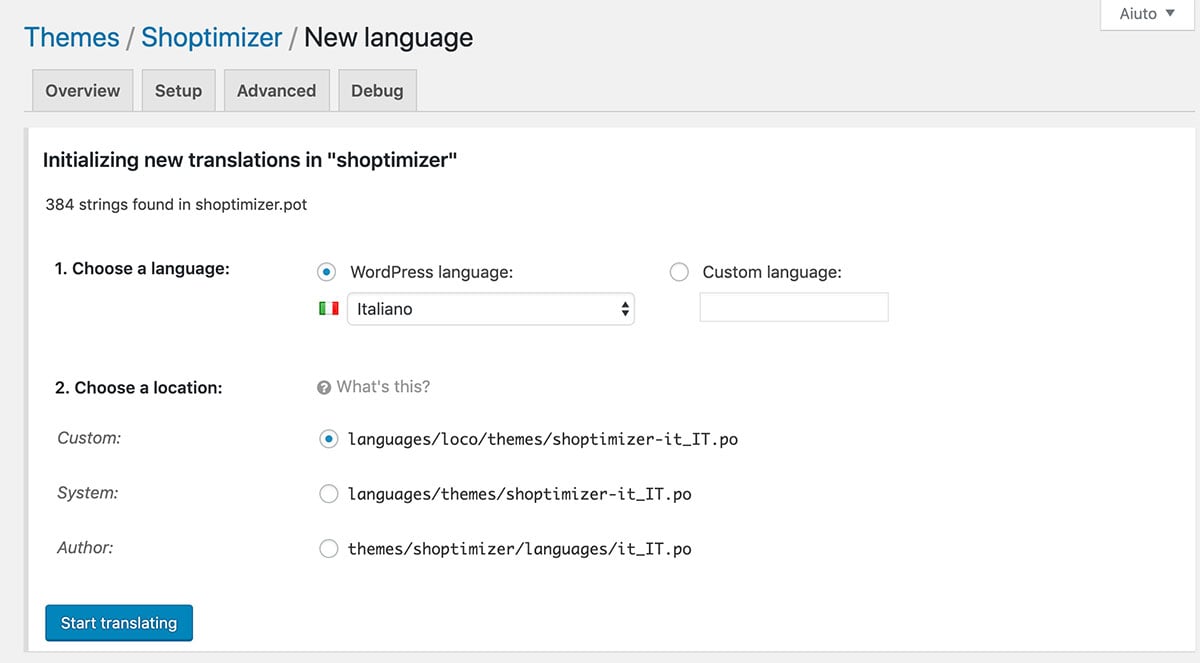This screenshot has width=1200, height=663.
Task: Open the Italiano language dropdown
Action: point(491,309)
